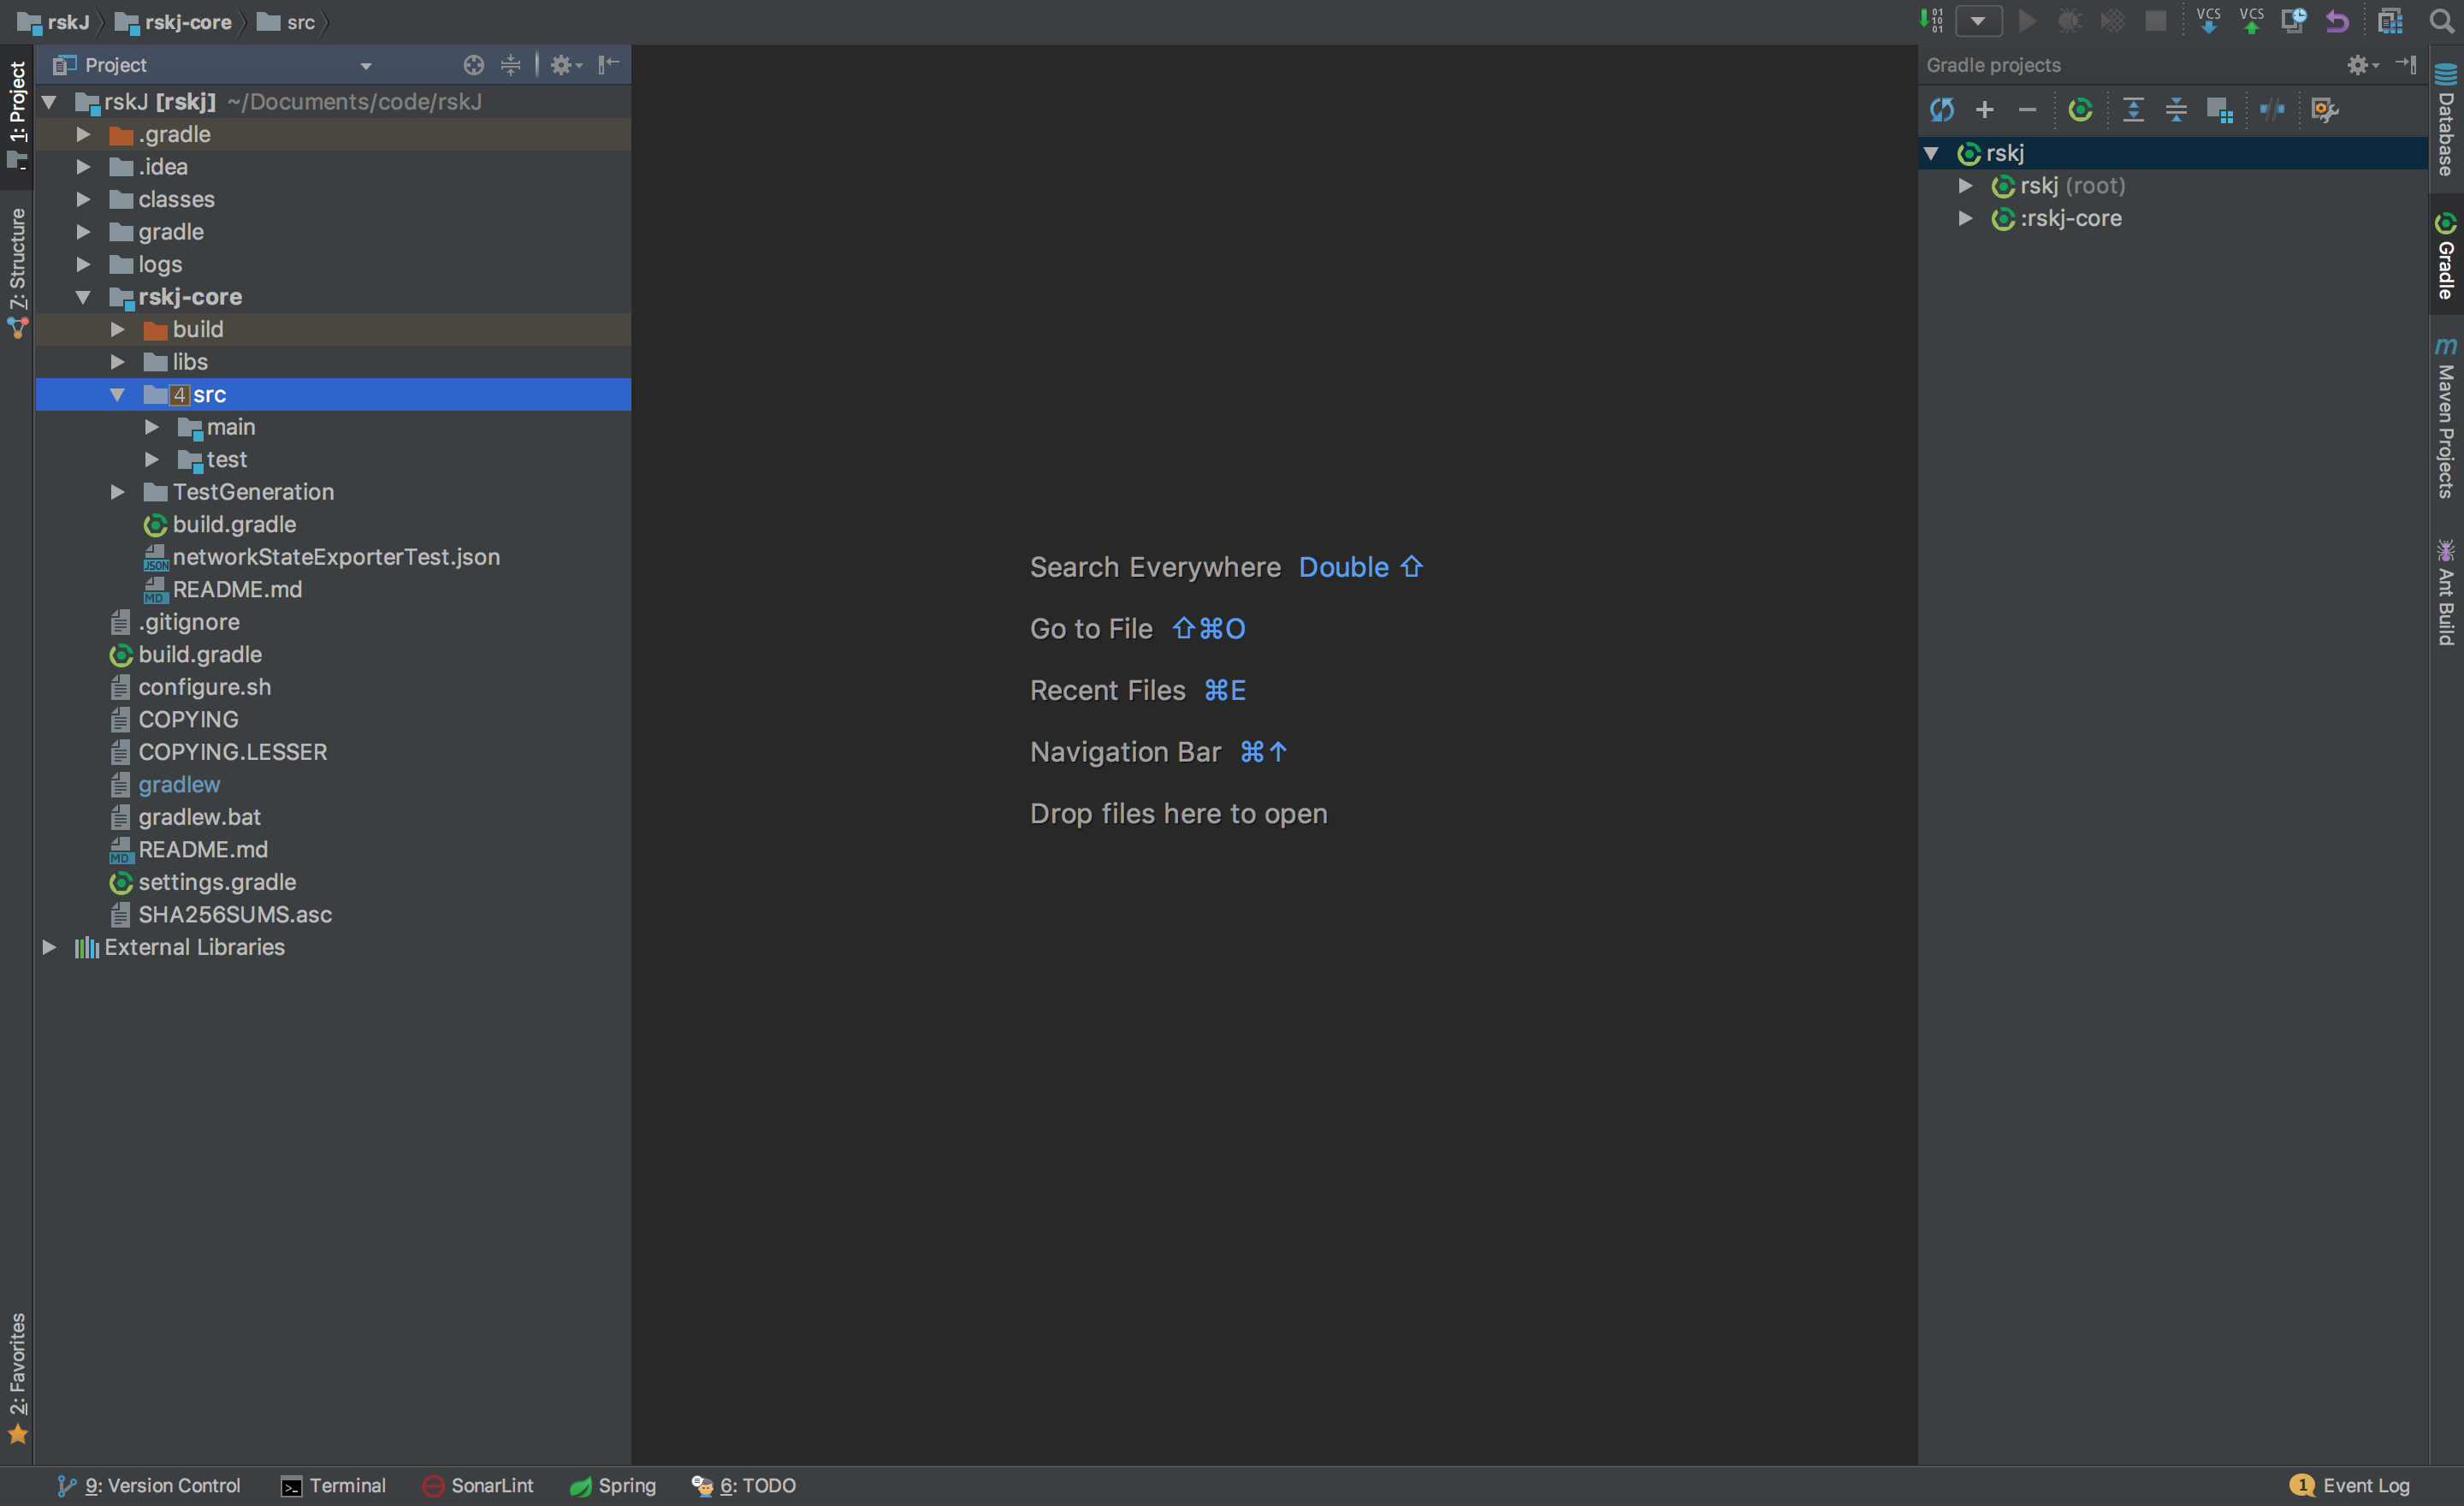Open the run configuration dropdown

coord(1978,21)
